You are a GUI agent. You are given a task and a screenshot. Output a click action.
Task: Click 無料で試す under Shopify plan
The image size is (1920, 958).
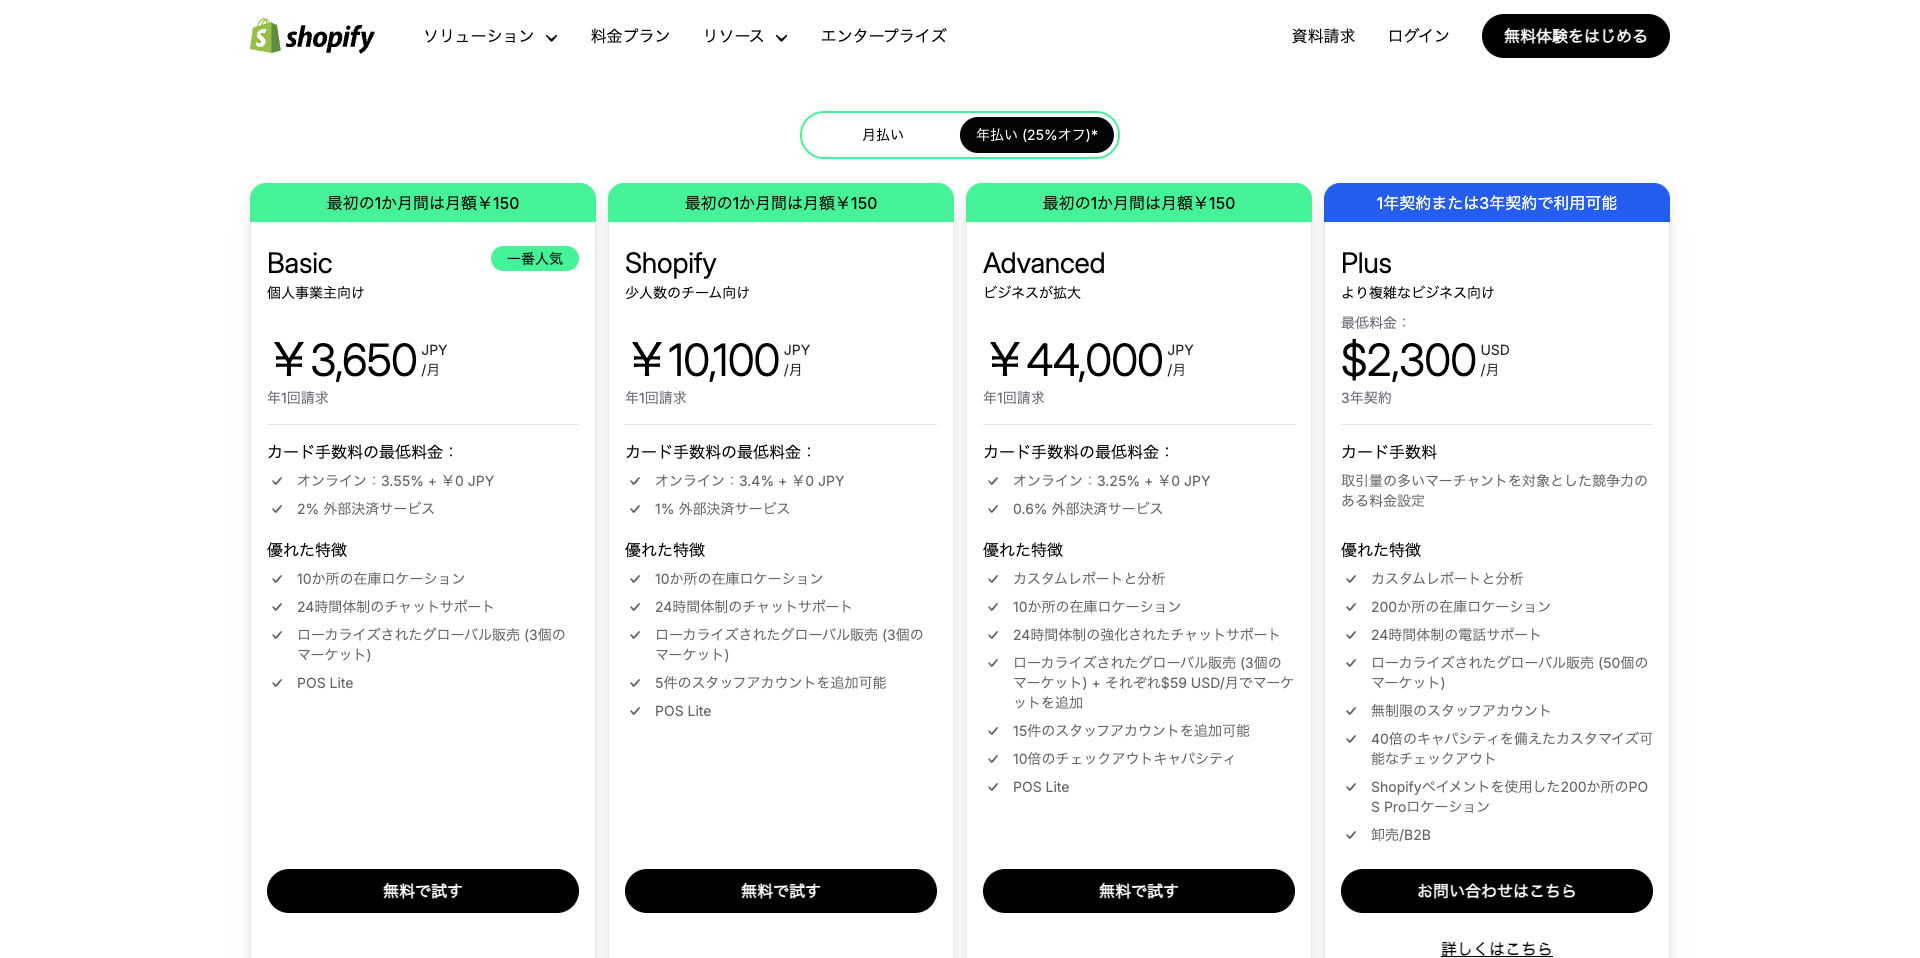click(x=781, y=891)
